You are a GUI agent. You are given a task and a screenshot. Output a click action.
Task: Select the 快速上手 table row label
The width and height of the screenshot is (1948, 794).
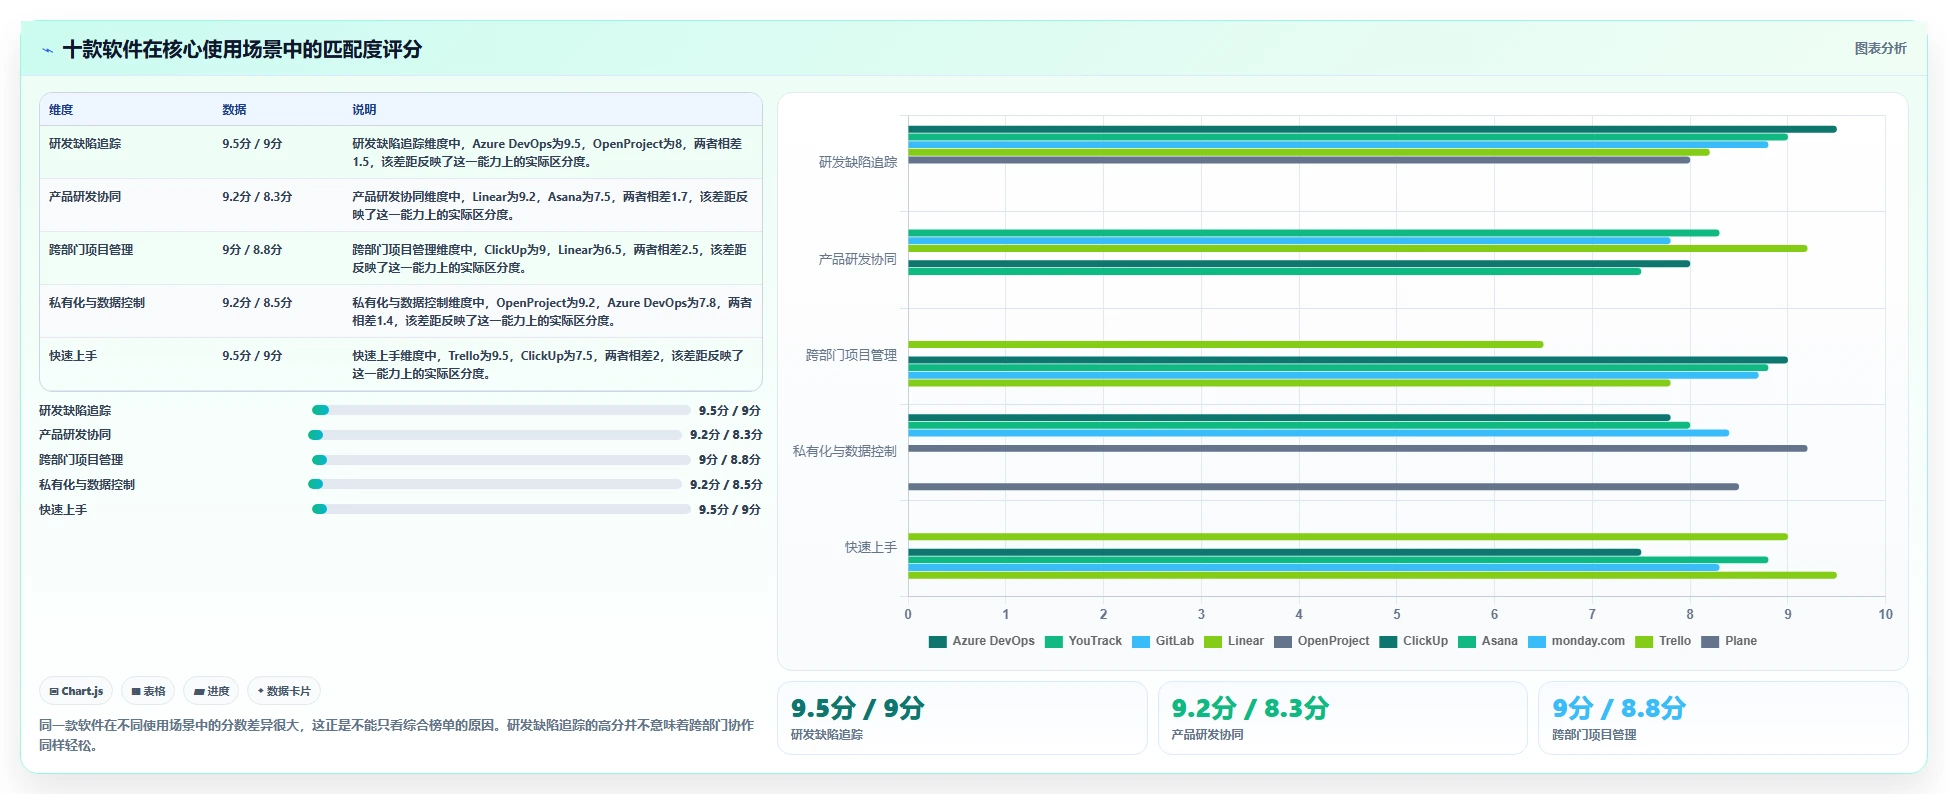[x=73, y=356]
